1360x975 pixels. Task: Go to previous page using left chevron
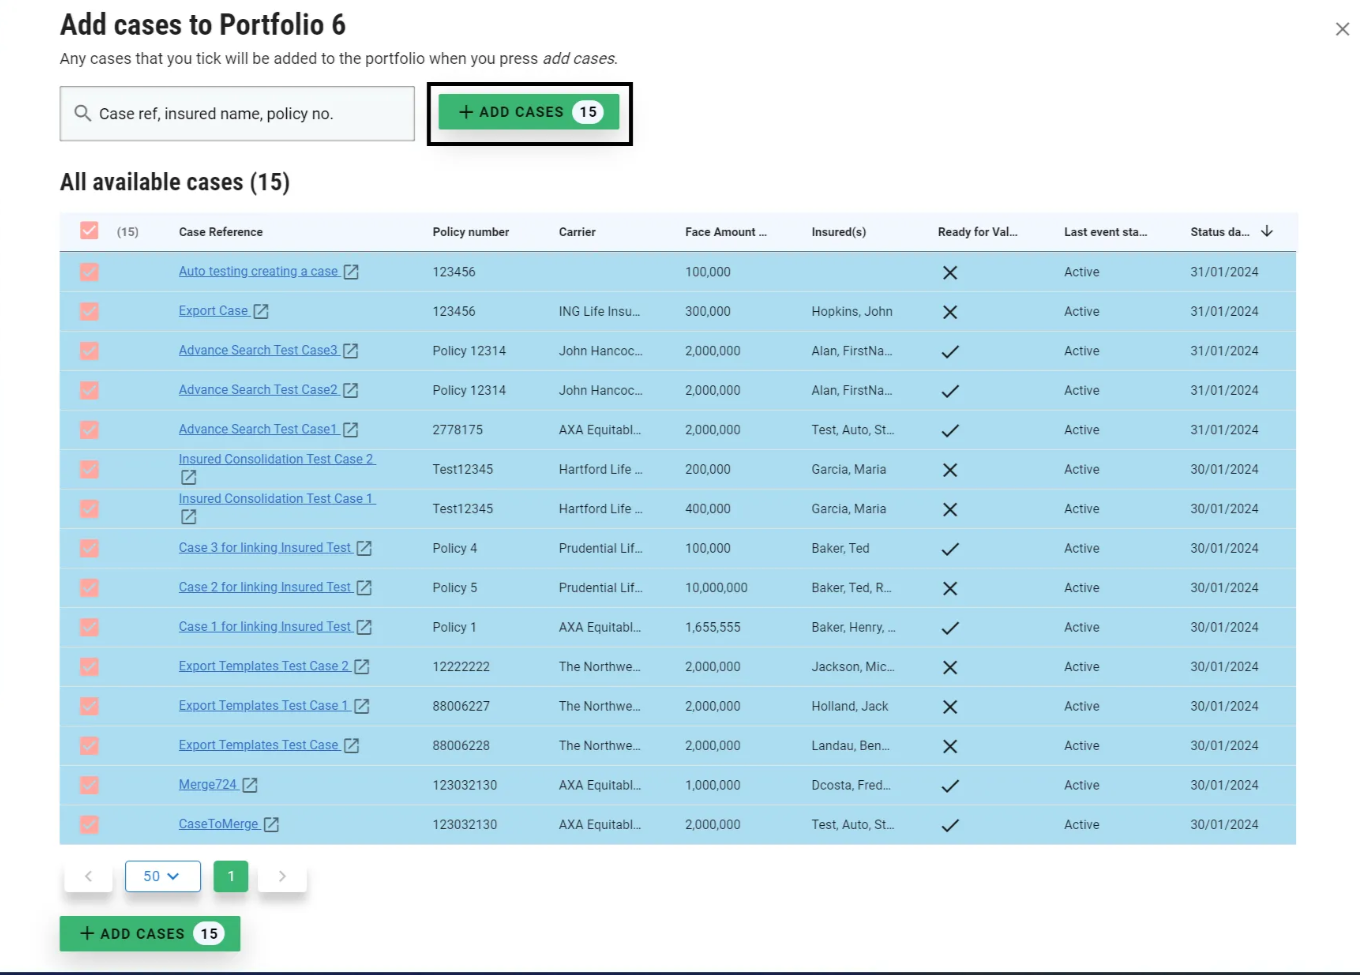click(x=88, y=877)
